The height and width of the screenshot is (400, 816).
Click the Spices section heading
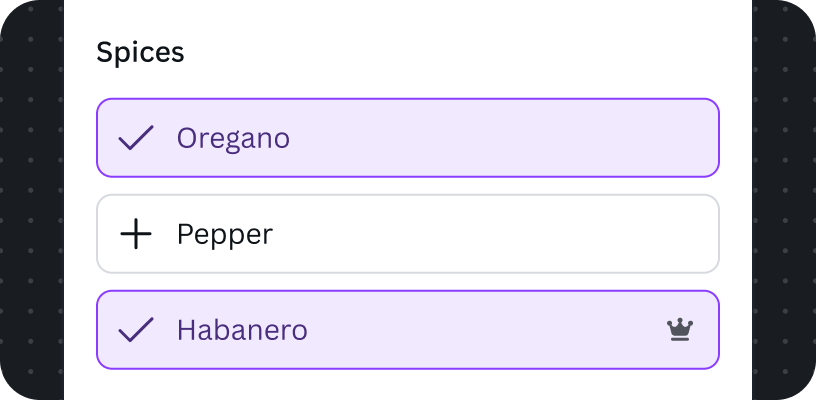point(141,53)
